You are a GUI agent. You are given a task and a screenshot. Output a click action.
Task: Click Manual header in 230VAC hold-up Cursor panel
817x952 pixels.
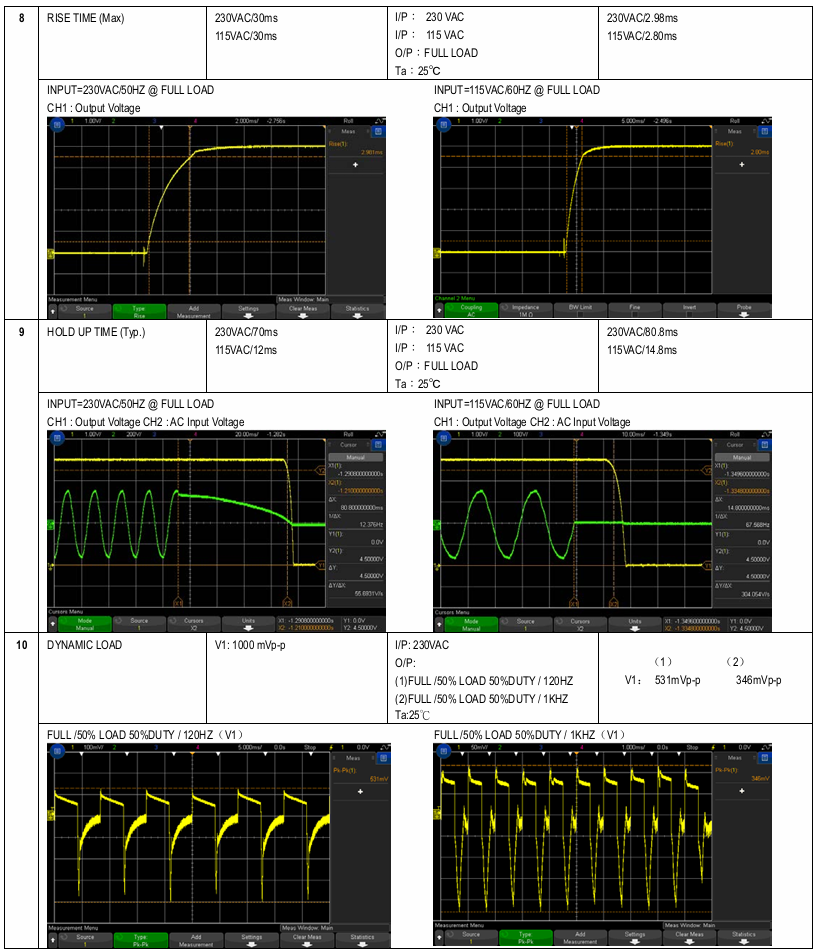(356, 457)
